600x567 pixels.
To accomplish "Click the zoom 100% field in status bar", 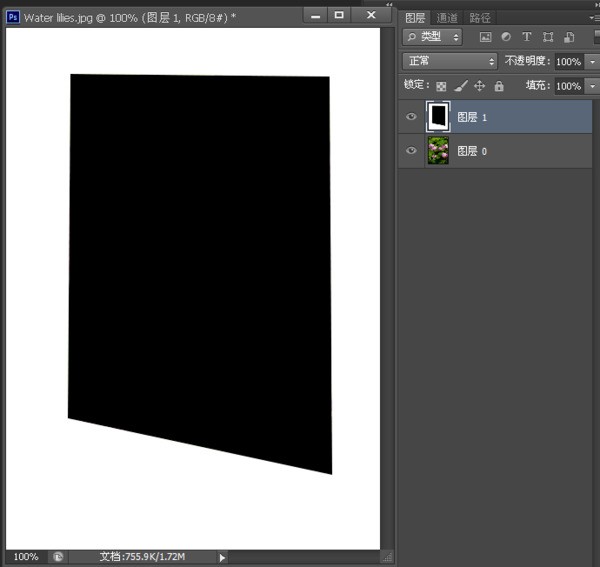I will 26,557.
